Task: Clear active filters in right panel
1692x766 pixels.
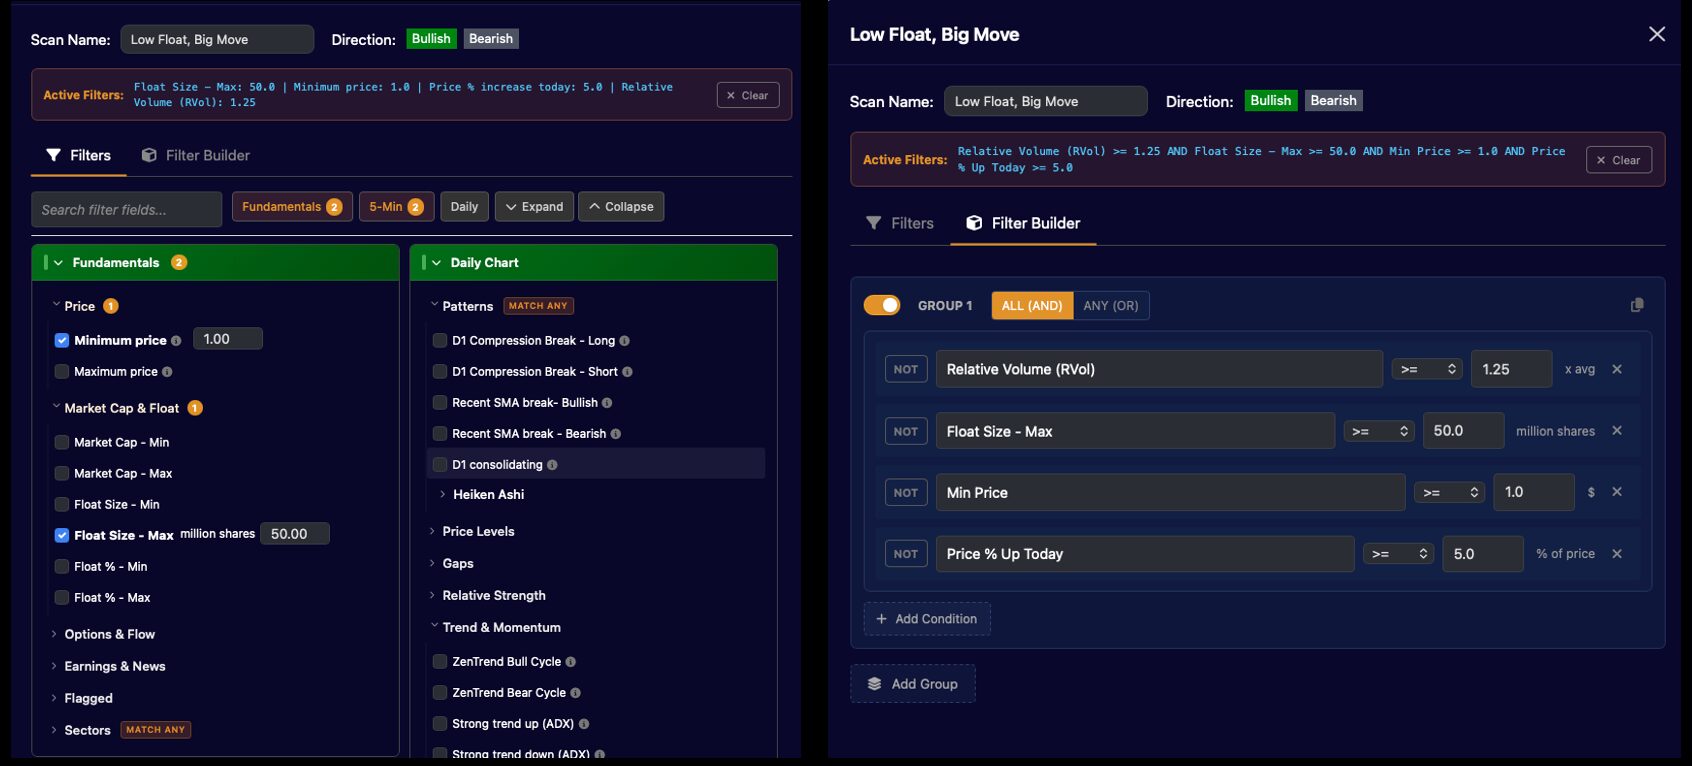Action: tap(1618, 160)
